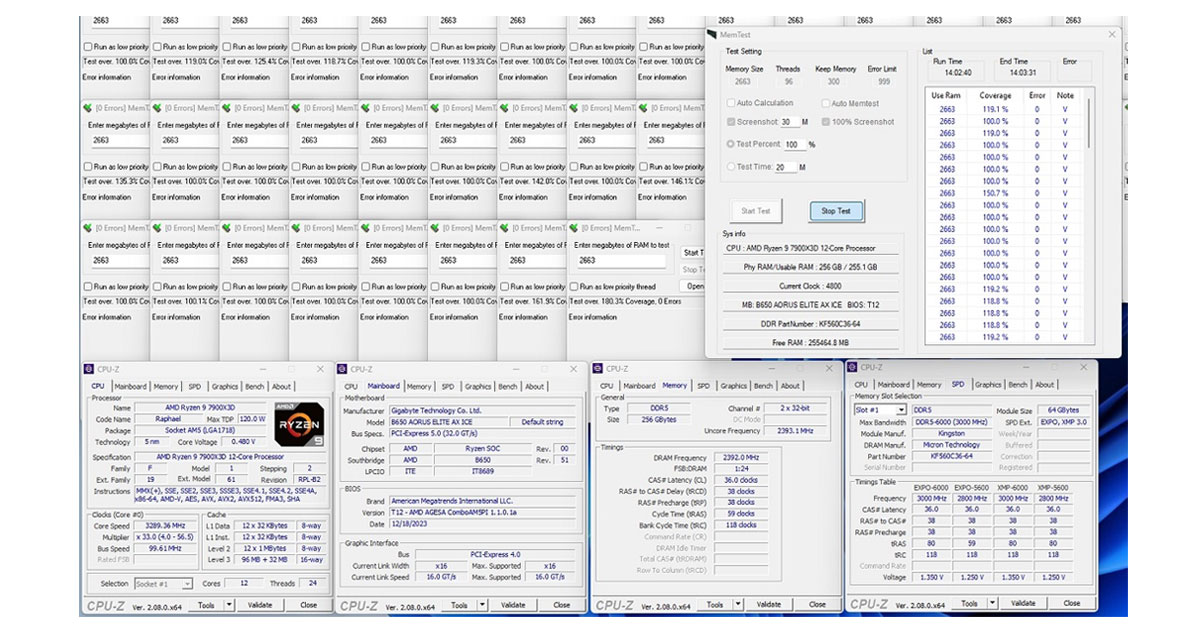Viewport: 1200px width, 630px height.
Task: Toggle the Screenshot checkbox in Test Setting
Action: tap(731, 122)
